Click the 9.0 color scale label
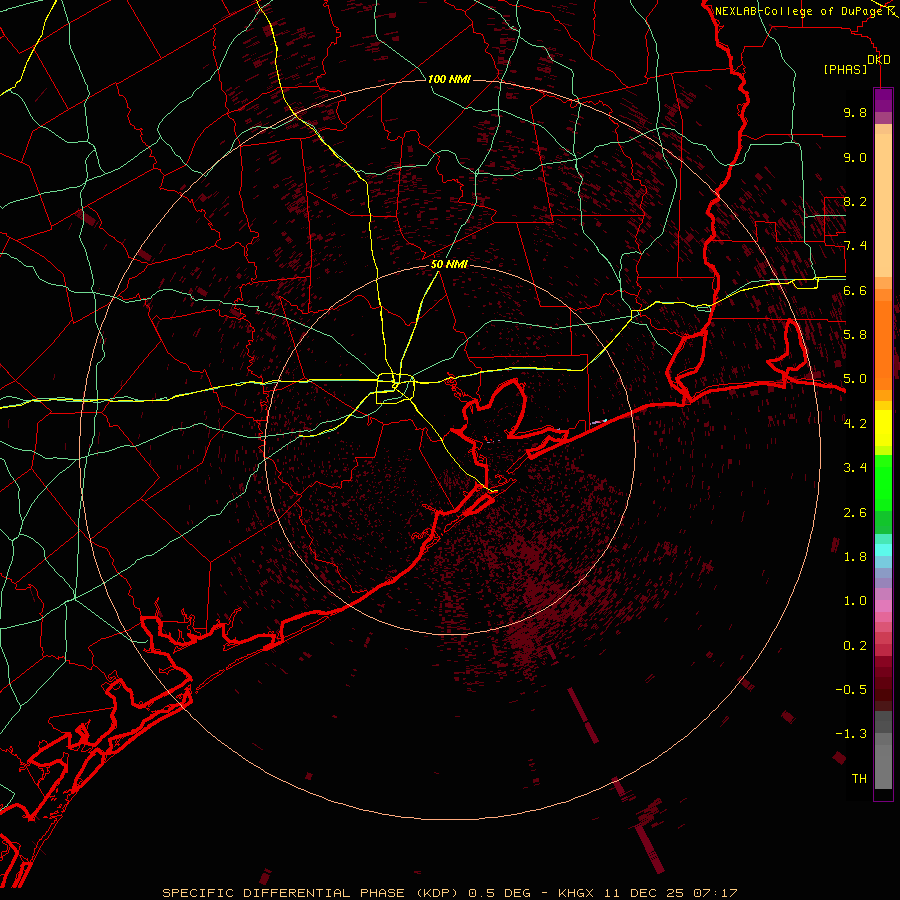900x900 pixels. pyautogui.click(x=855, y=157)
